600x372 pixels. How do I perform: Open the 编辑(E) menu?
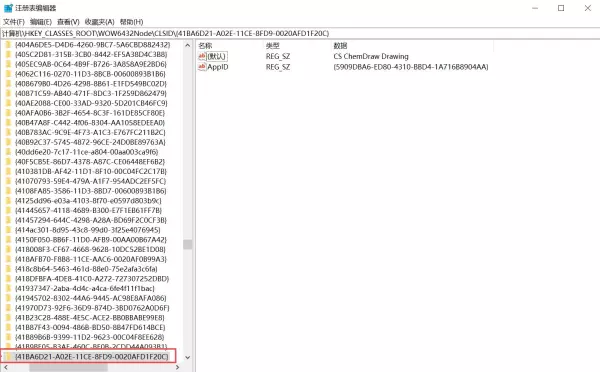41,22
